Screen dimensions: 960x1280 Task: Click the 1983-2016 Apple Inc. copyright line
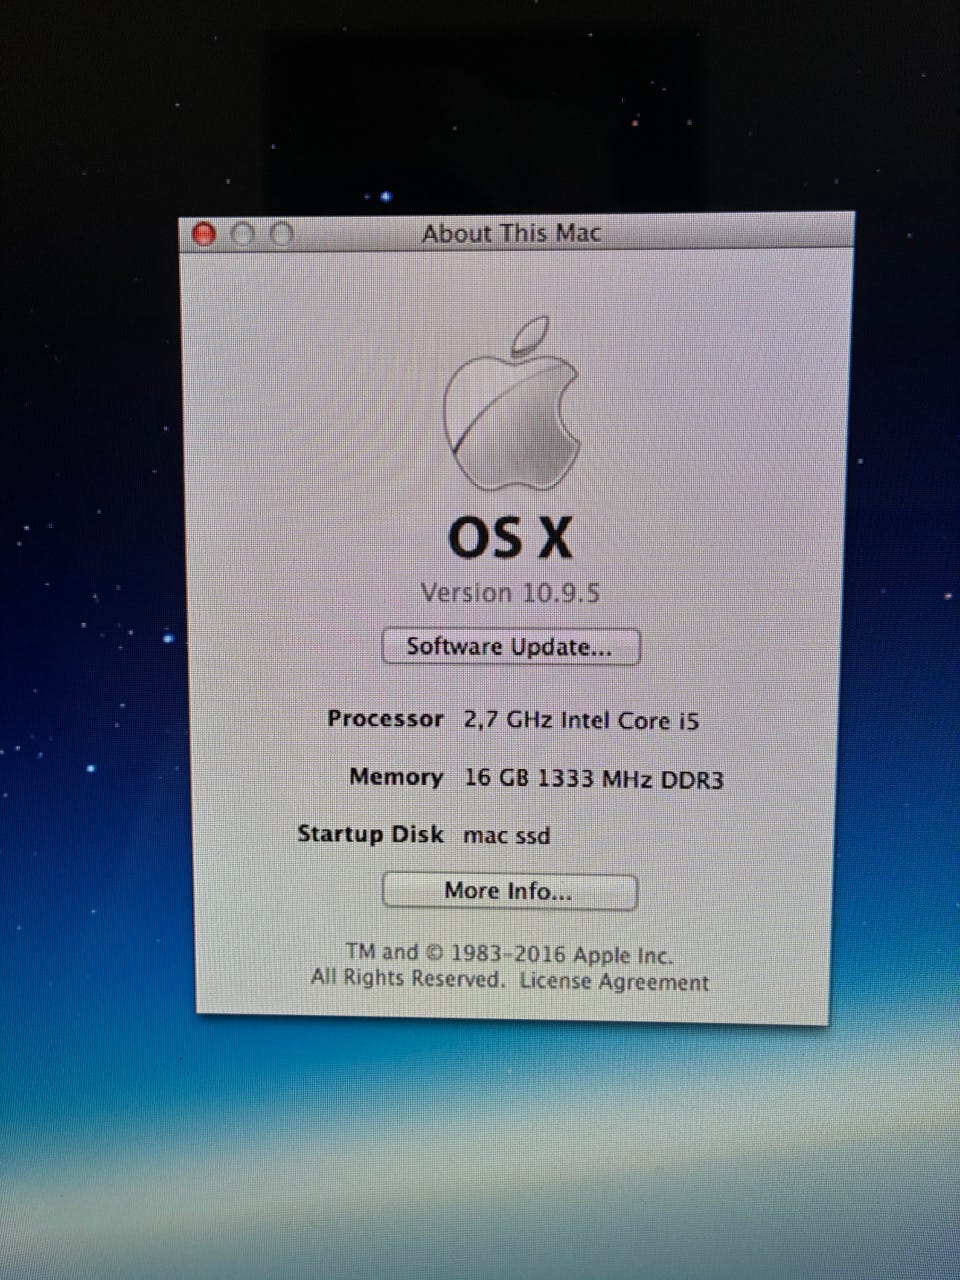pyautogui.click(x=509, y=954)
